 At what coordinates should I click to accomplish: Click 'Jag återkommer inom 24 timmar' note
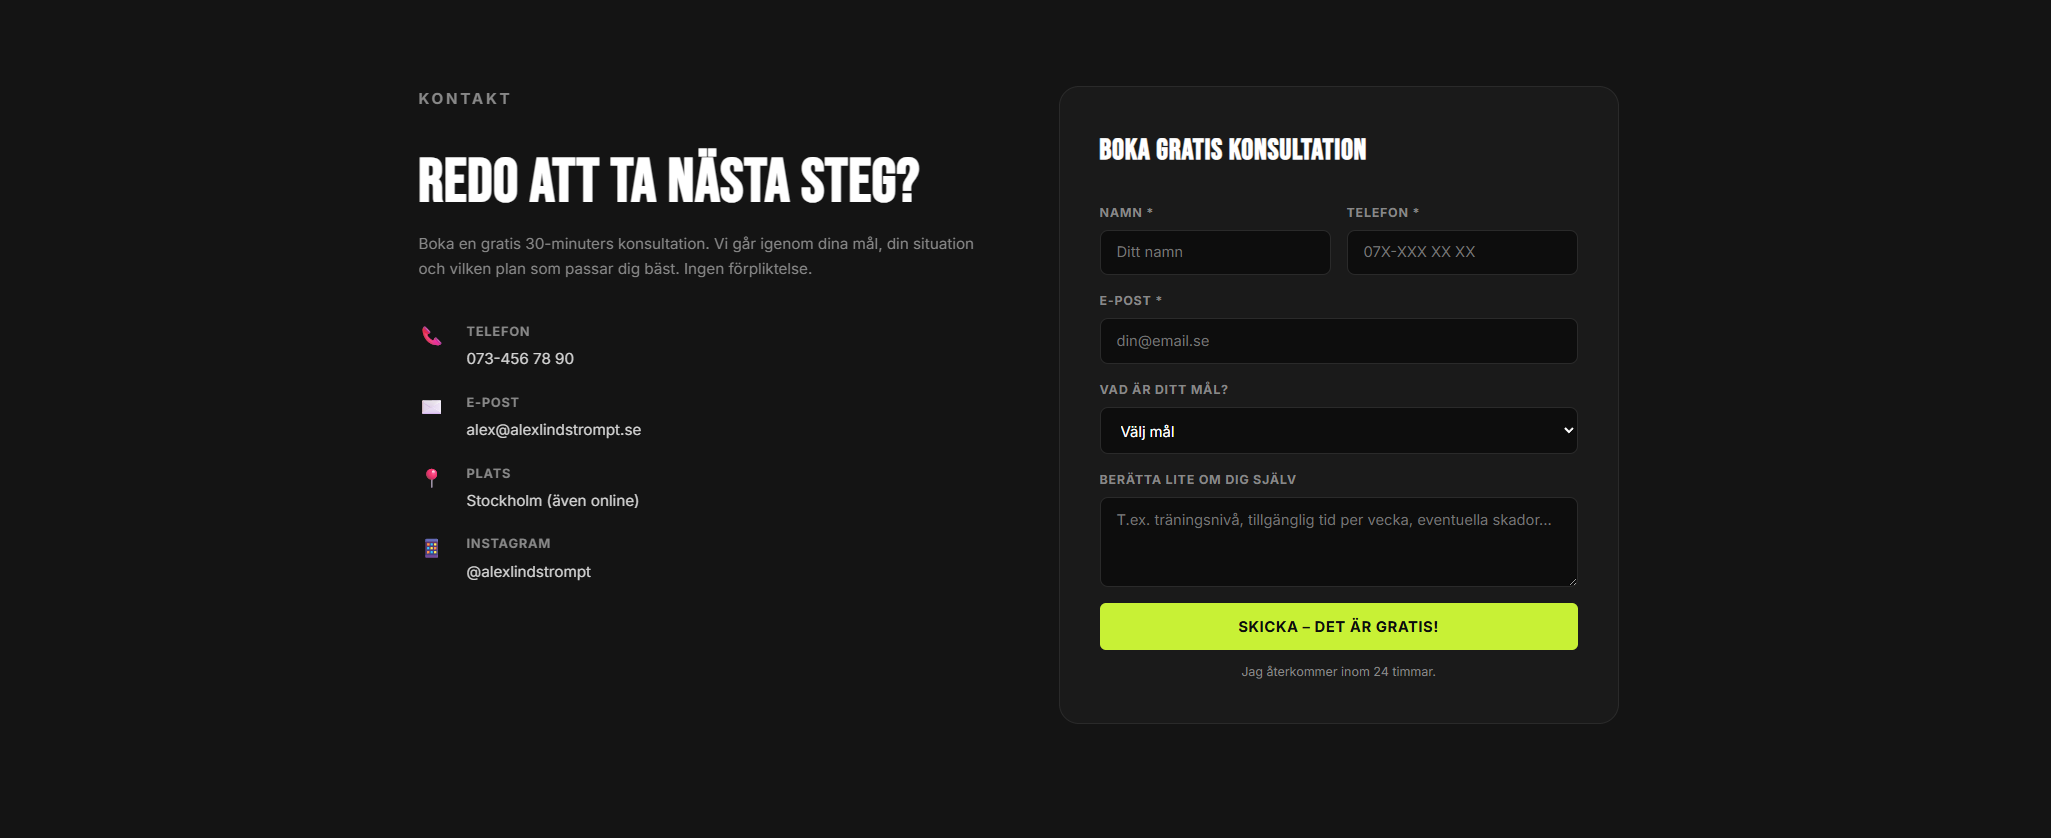(1337, 672)
